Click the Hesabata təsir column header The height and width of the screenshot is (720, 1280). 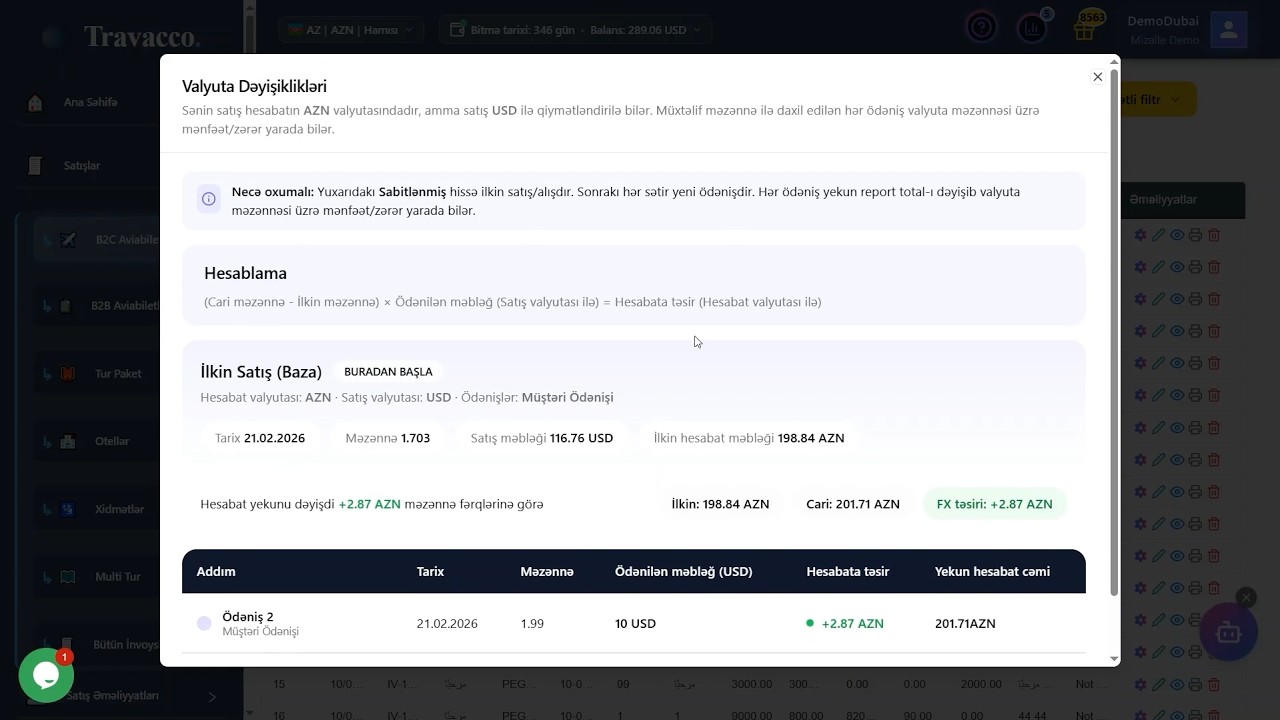click(847, 571)
